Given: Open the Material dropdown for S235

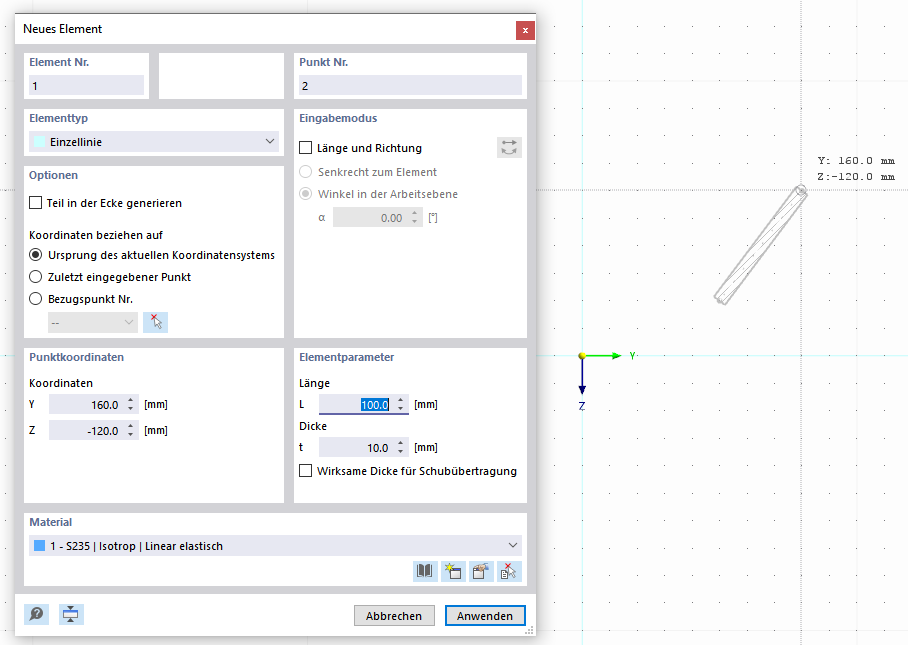Looking at the screenshot, I should 513,545.
